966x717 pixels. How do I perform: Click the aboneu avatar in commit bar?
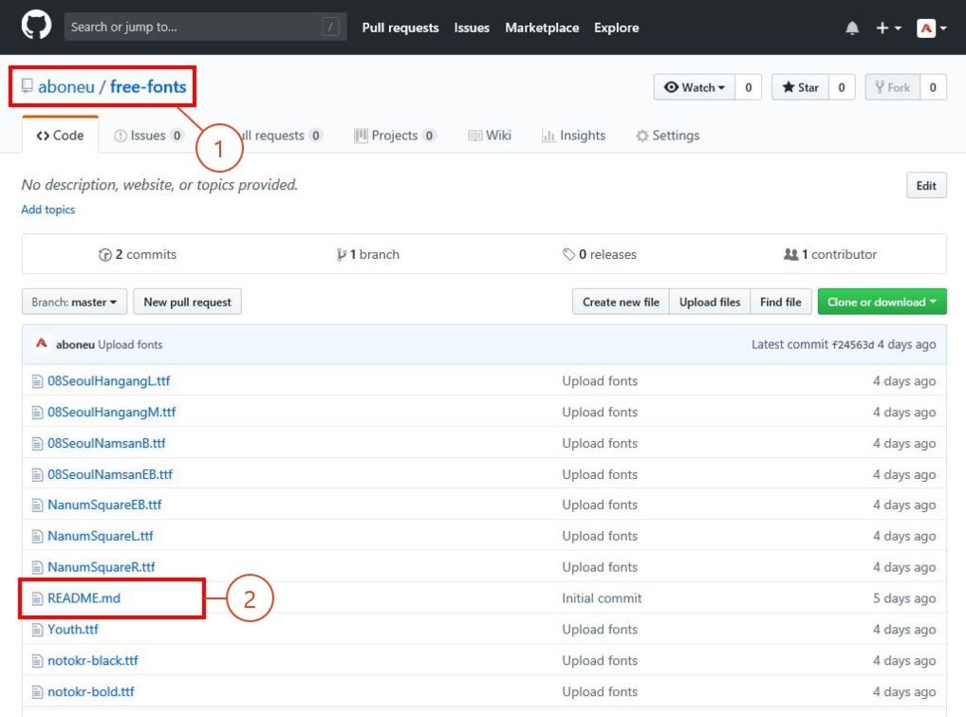(x=41, y=344)
